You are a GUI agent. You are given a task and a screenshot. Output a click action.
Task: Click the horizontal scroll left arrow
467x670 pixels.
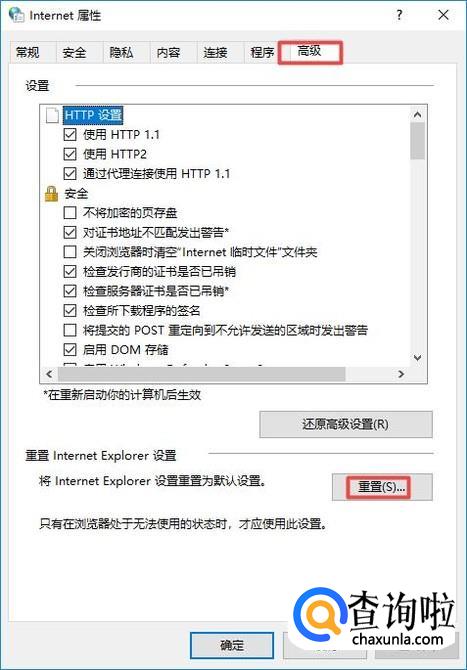click(x=49, y=374)
